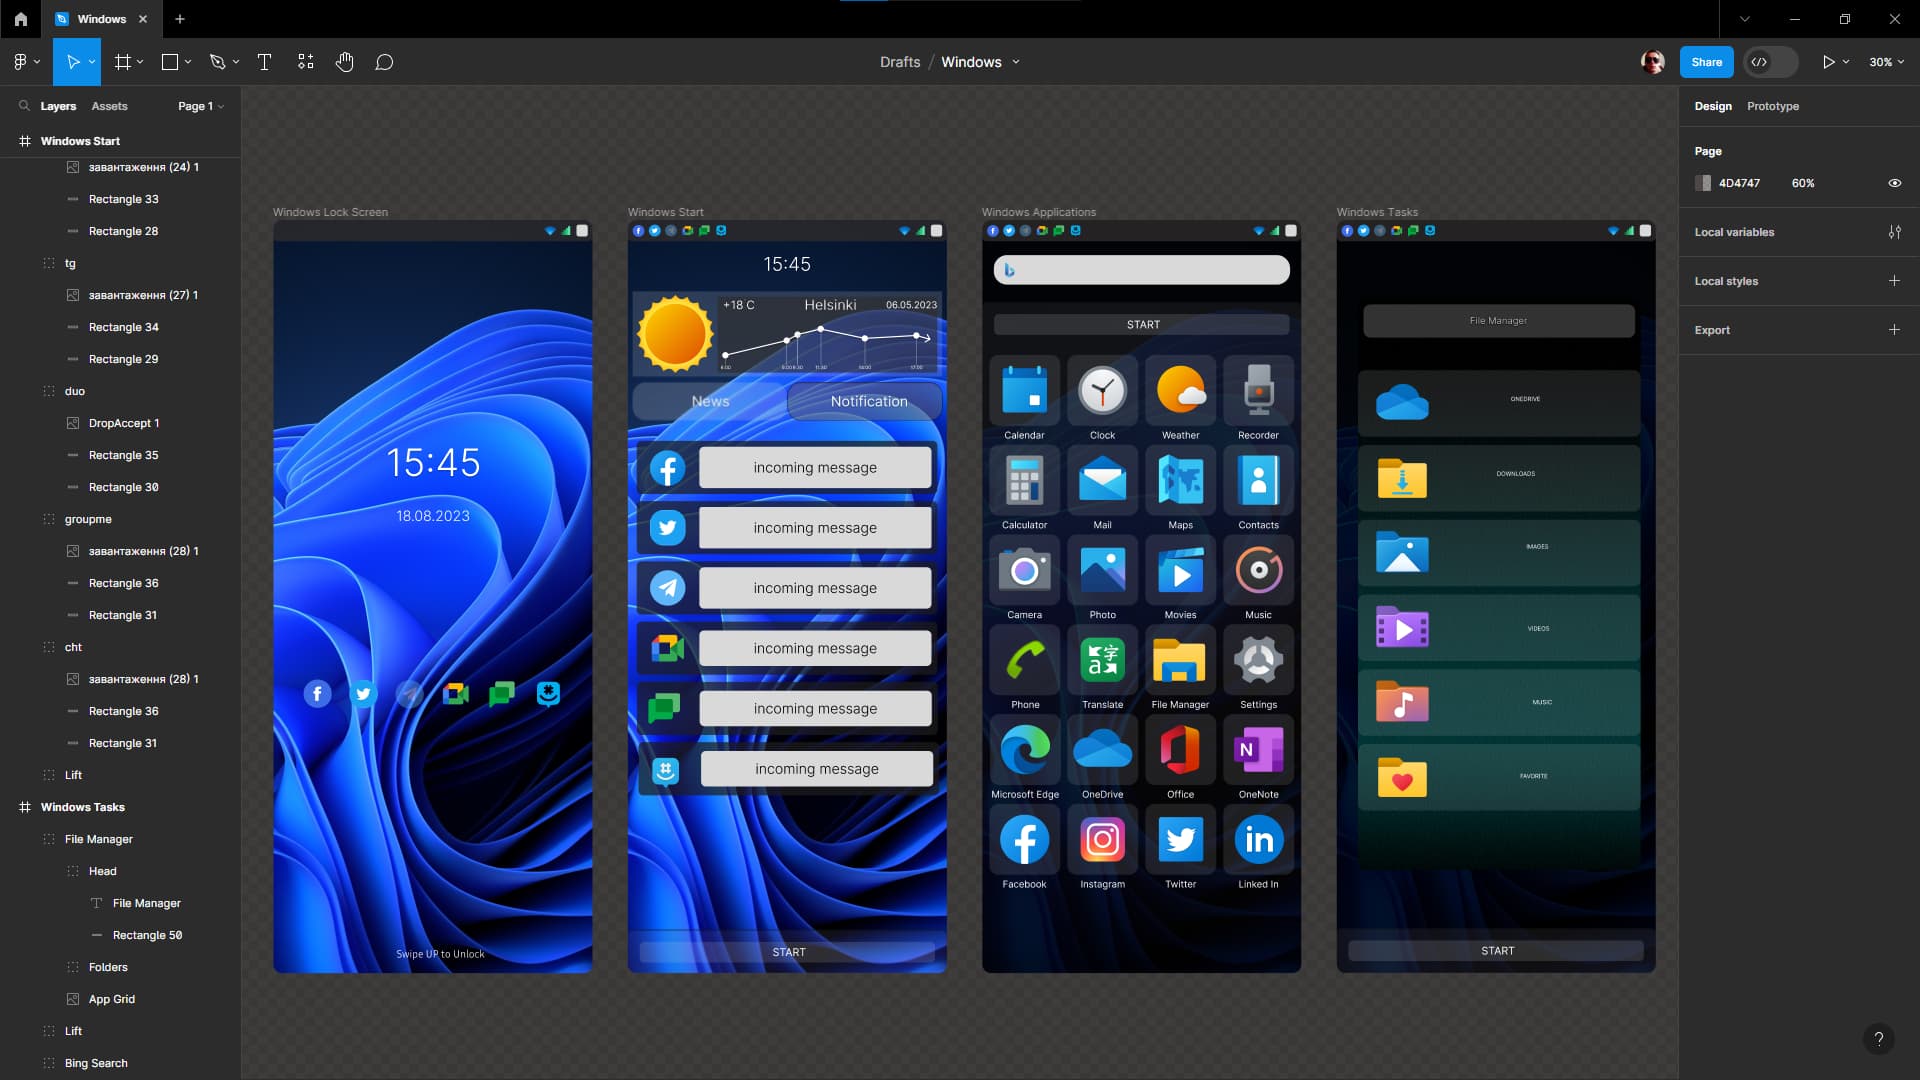Go to the Figma home screen
The image size is (1920, 1080).
[x=21, y=19]
